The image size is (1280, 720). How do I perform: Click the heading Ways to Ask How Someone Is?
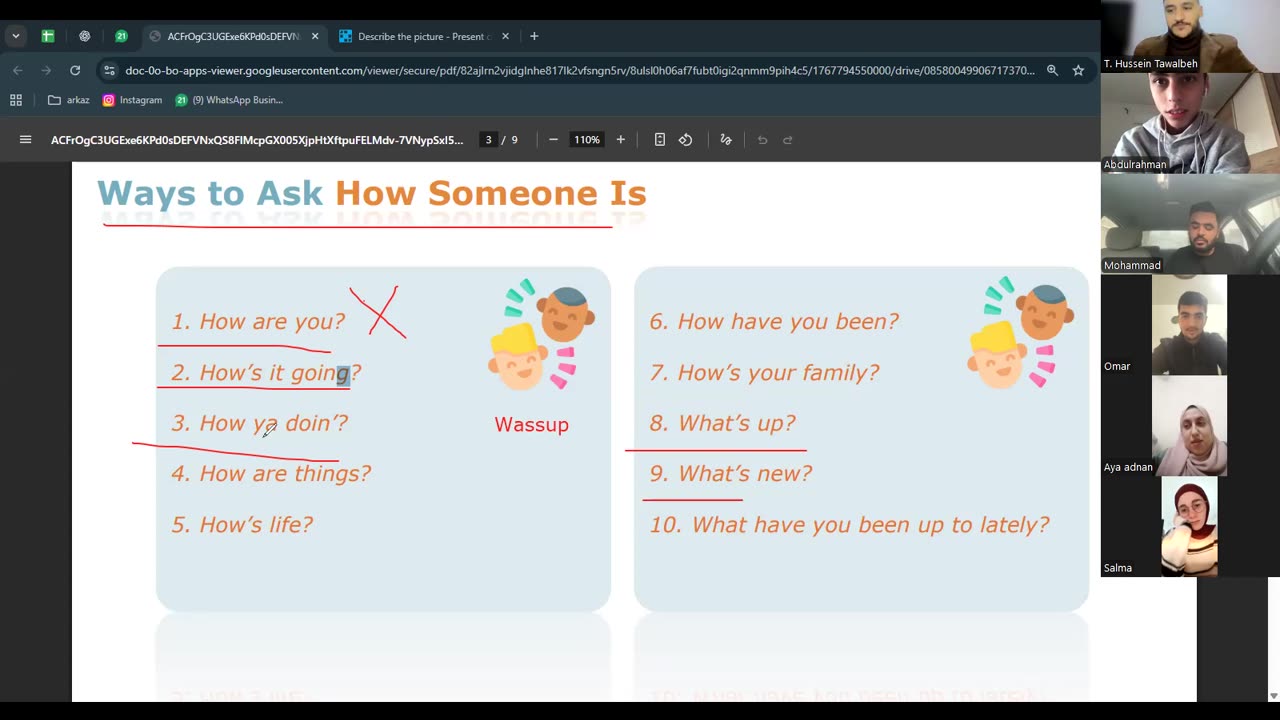tap(372, 193)
